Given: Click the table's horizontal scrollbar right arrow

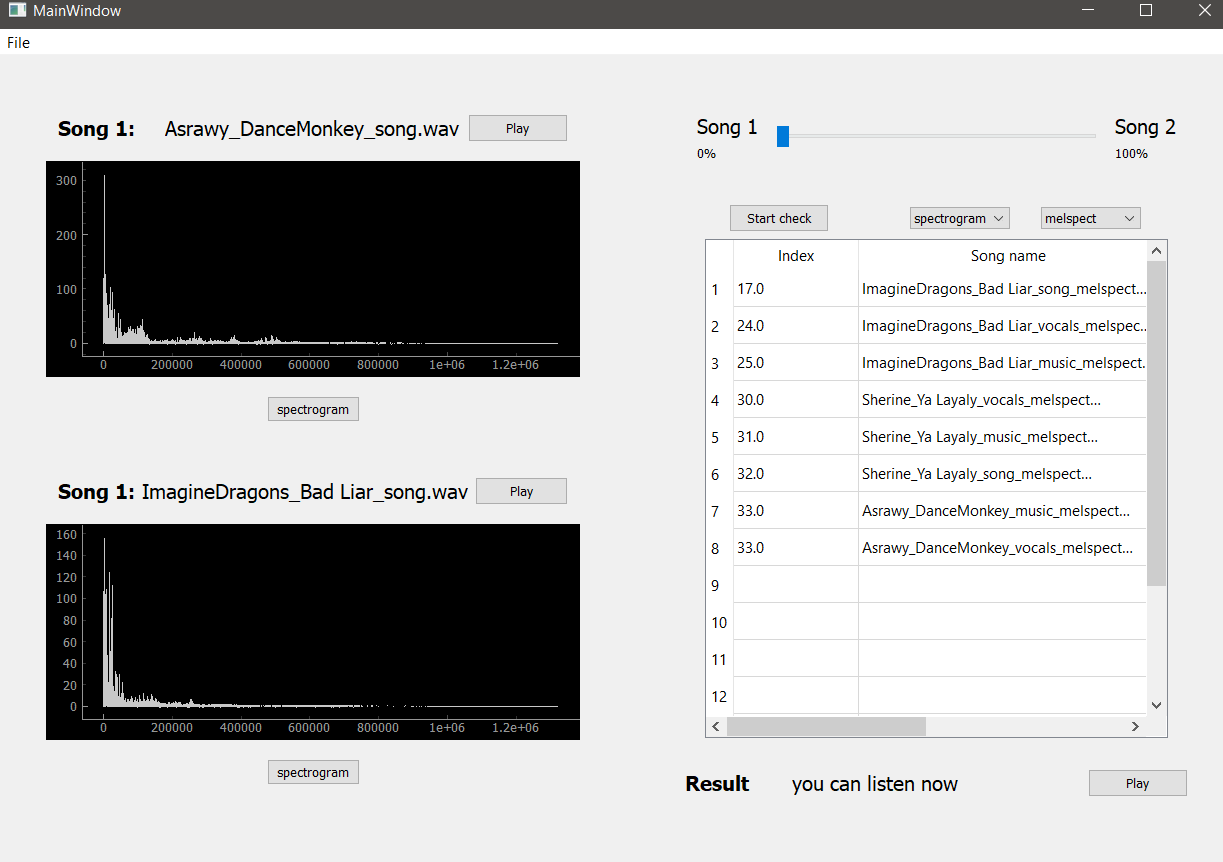Looking at the screenshot, I should (x=1136, y=726).
